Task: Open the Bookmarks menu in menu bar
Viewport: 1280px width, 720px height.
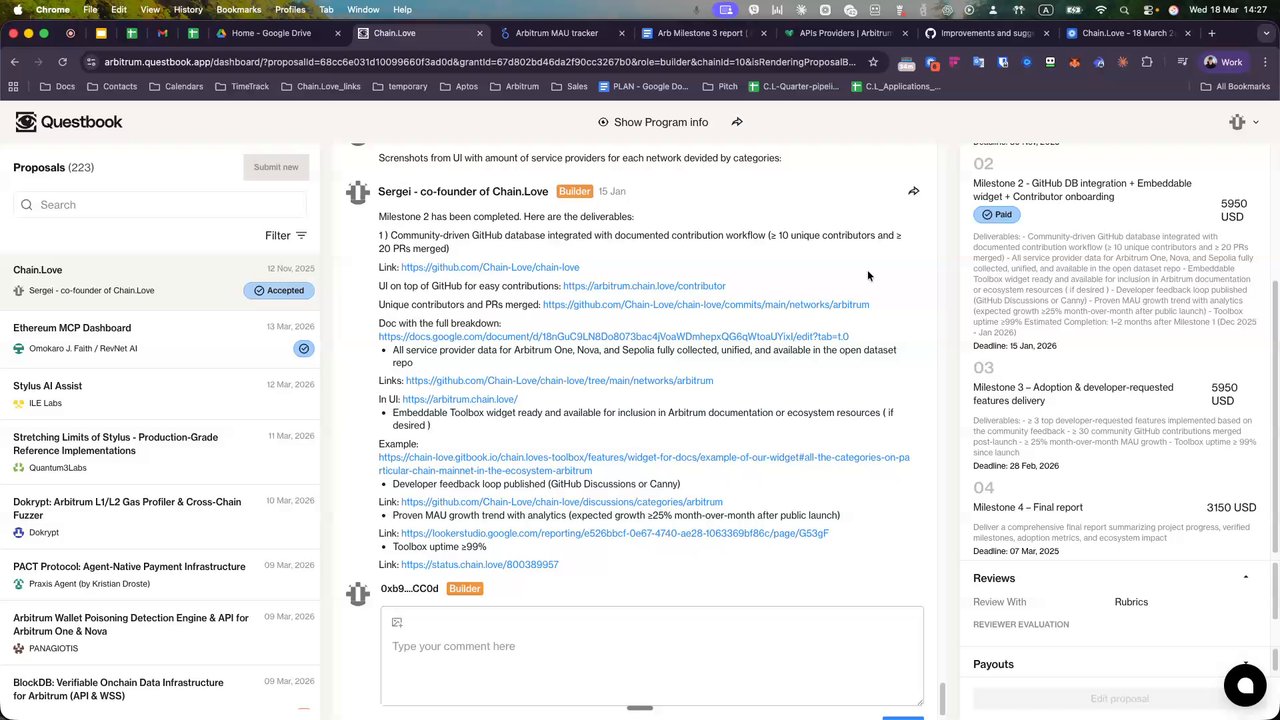Action: pos(238,10)
